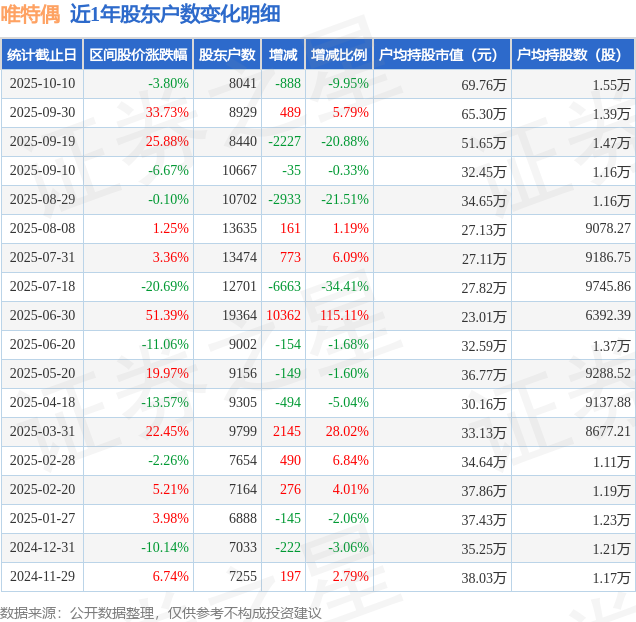Select the 股东户数 column header
Image resolution: width=636 pixels, height=622 pixels.
pos(227,55)
